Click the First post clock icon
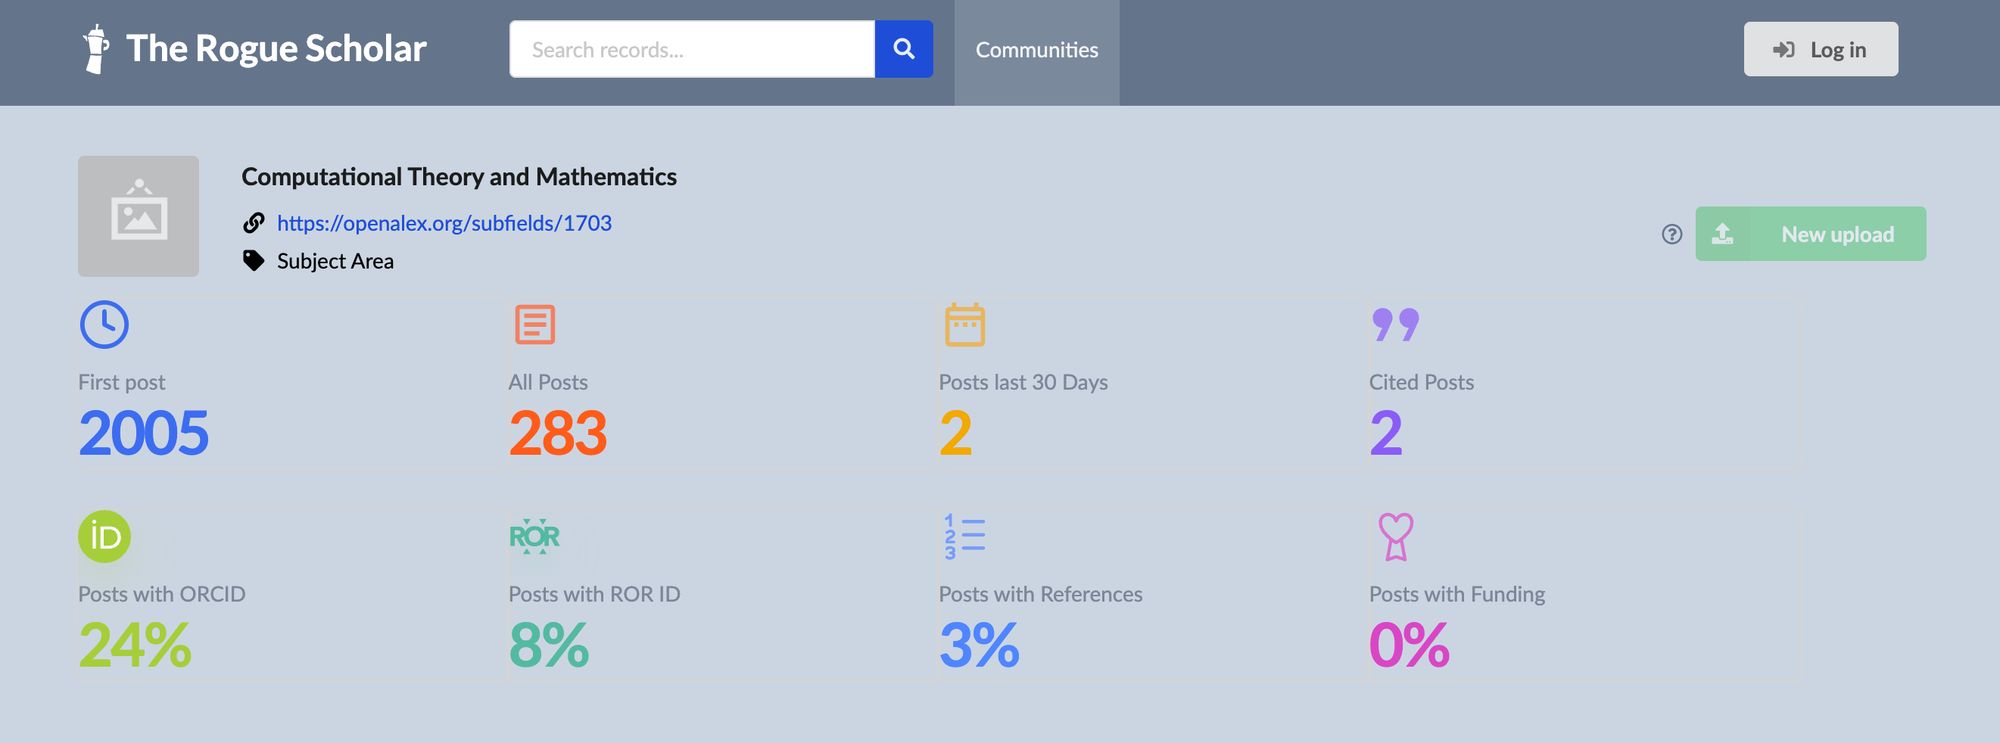The width and height of the screenshot is (2000, 743). (x=104, y=325)
